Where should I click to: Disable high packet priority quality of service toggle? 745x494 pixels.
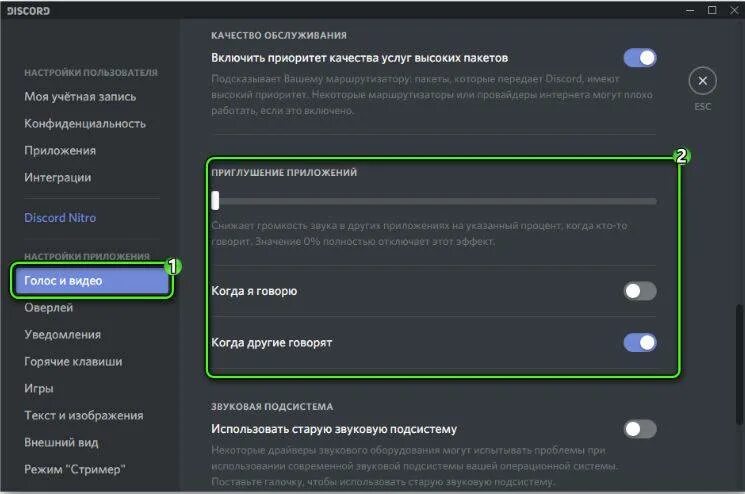640,58
